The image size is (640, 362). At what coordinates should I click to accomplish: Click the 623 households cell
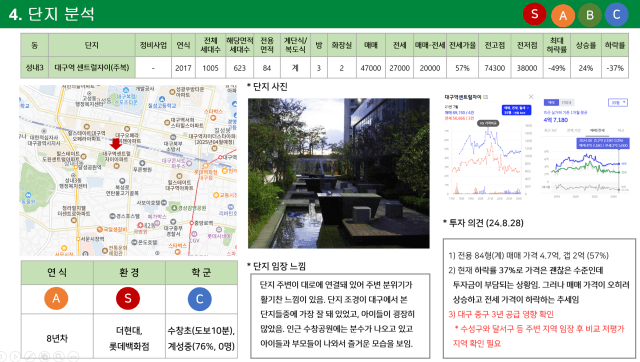click(x=240, y=68)
